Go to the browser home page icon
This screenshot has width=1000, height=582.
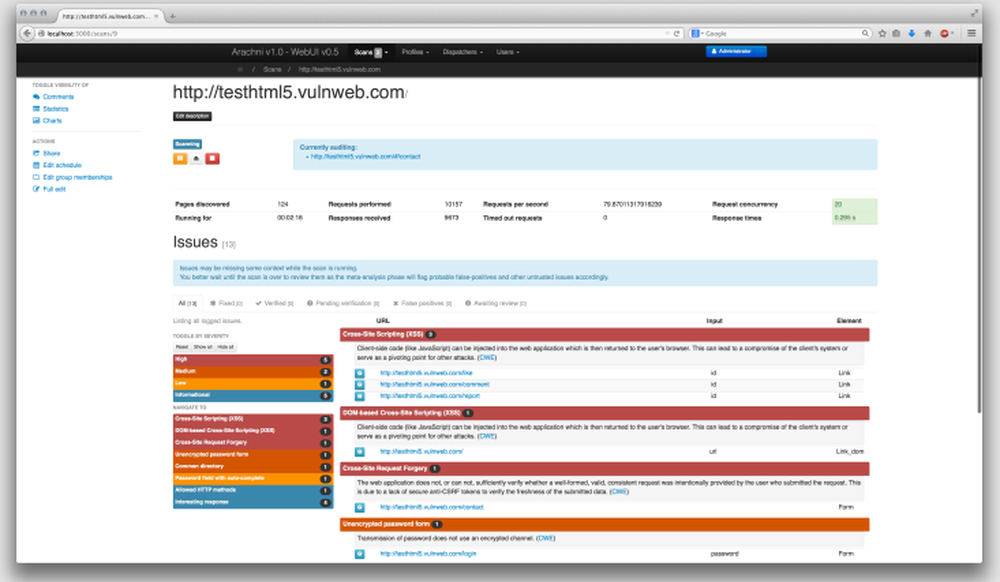[927, 34]
